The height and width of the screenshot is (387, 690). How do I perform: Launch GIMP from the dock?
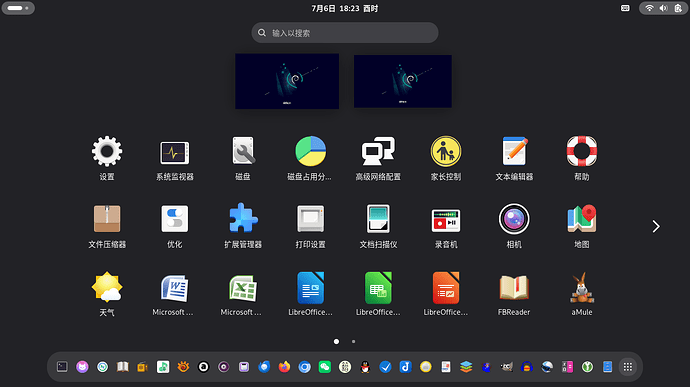tap(506, 367)
